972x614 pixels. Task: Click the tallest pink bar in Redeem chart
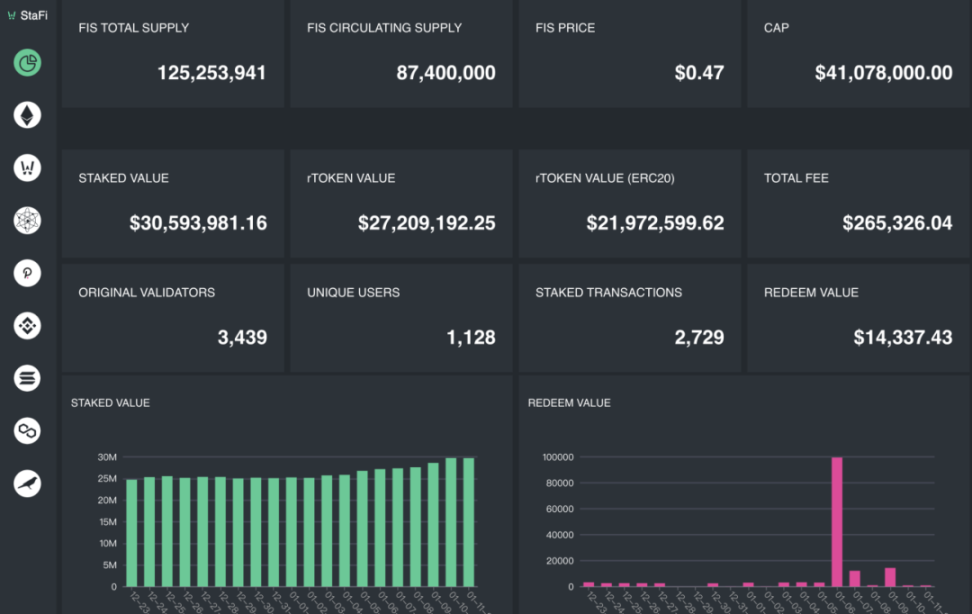click(837, 522)
